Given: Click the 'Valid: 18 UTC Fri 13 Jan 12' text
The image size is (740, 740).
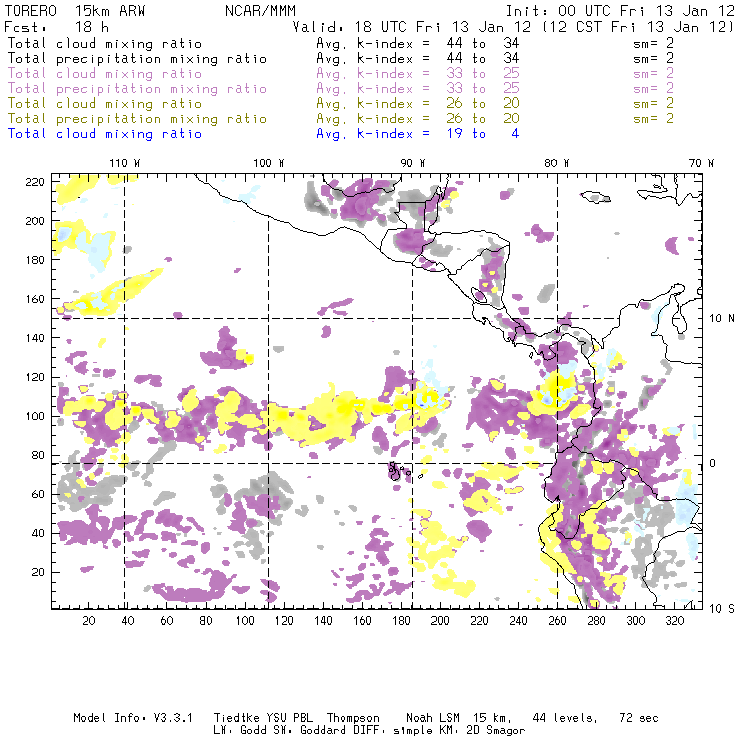Looking at the screenshot, I should [412, 27].
